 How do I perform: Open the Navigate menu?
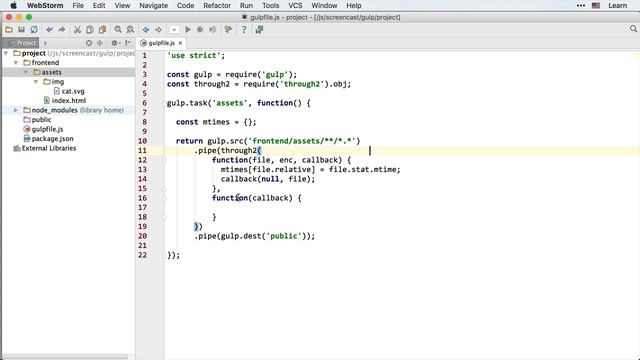pos(153,5)
